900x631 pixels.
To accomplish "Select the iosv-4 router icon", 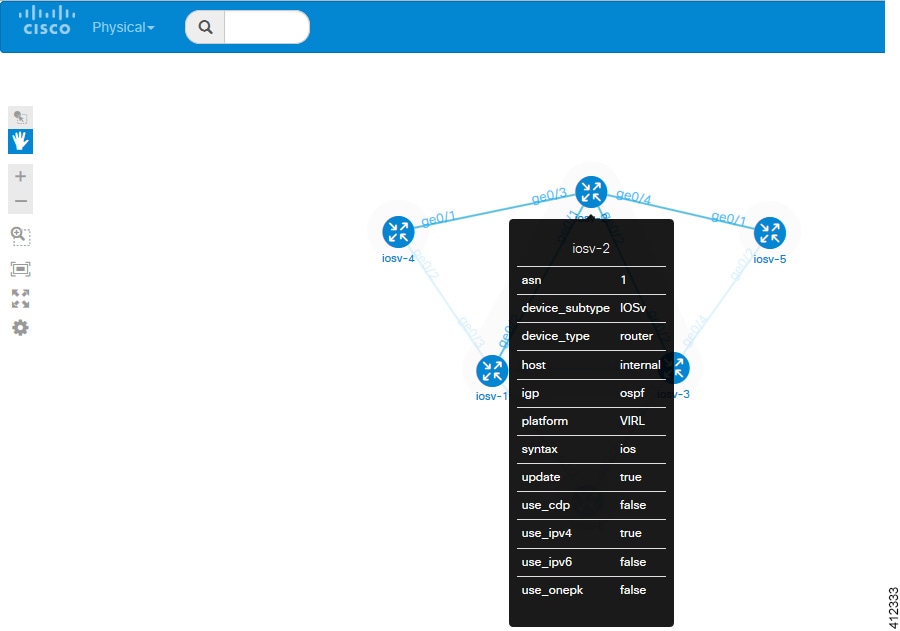I will tap(398, 231).
